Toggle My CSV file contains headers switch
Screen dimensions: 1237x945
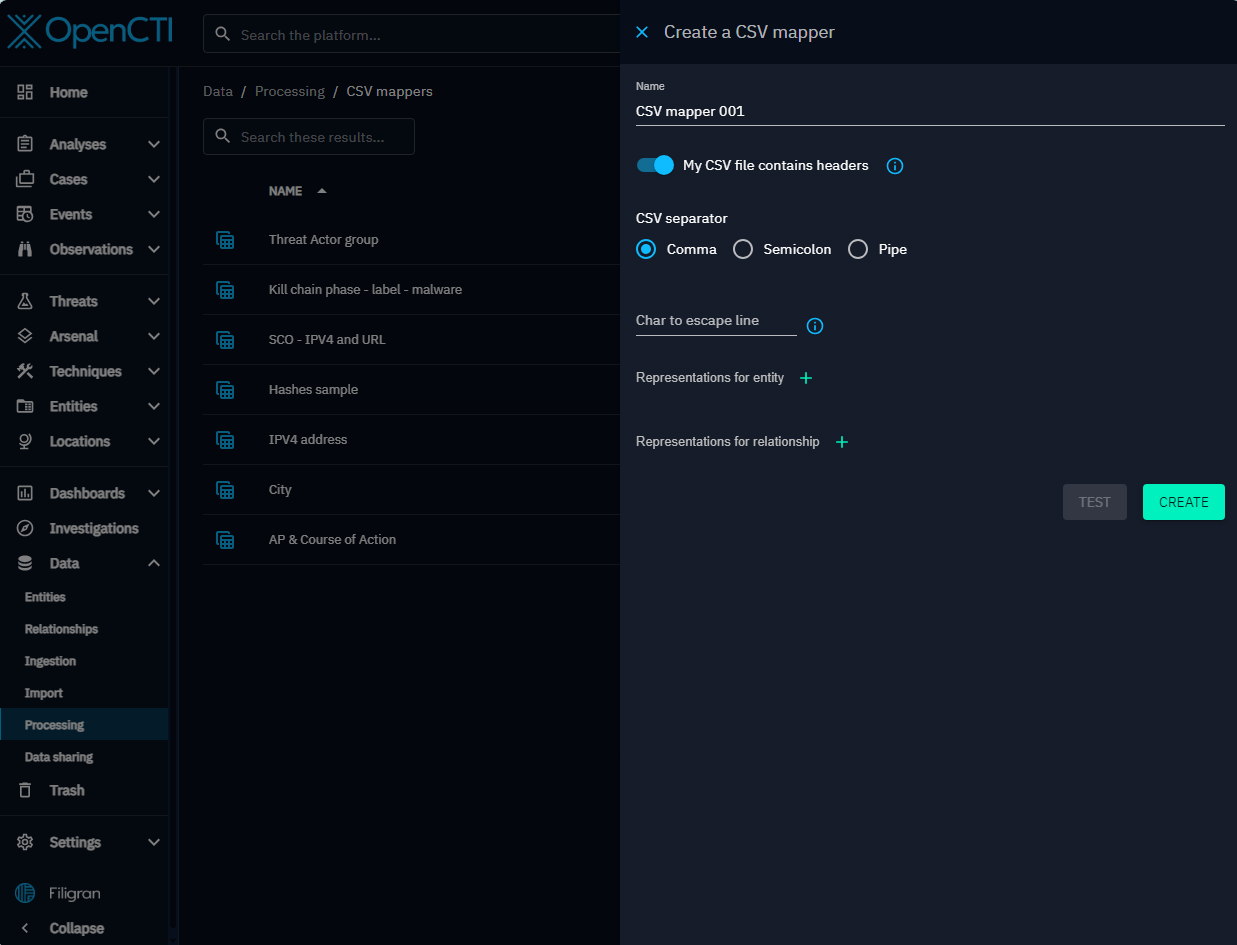pos(656,165)
